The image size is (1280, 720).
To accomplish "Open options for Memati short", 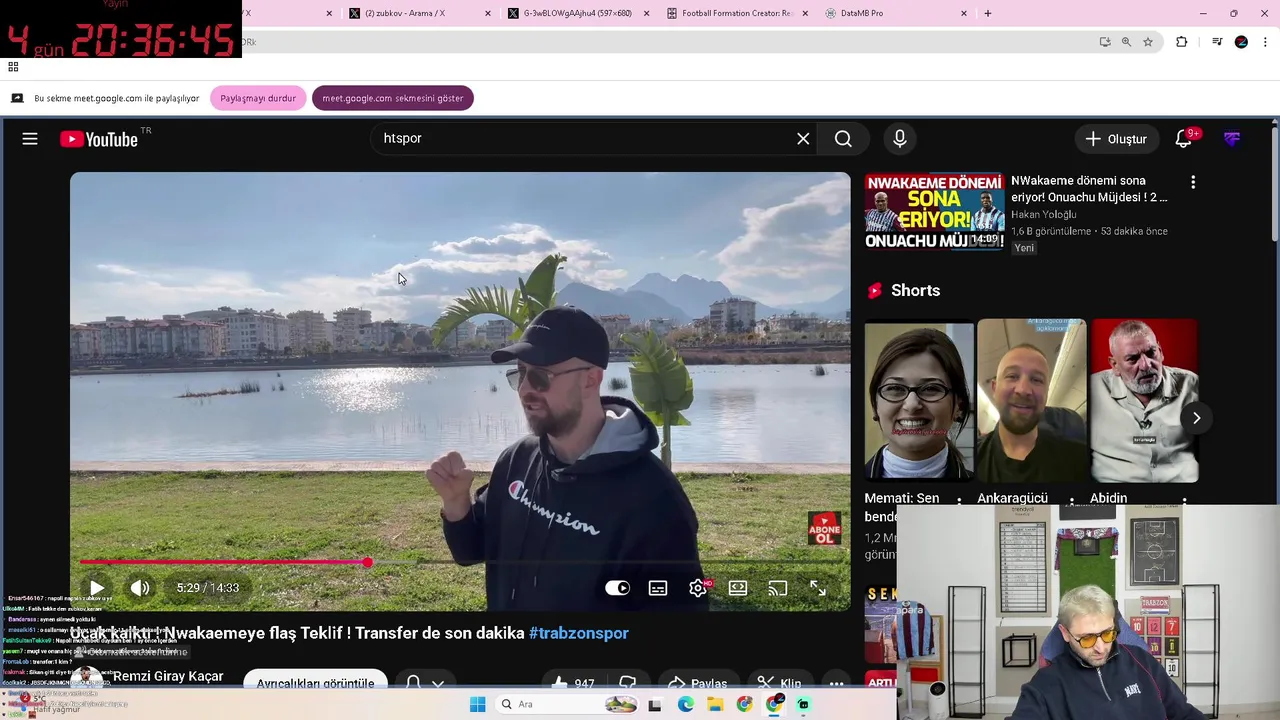I will coord(959,499).
